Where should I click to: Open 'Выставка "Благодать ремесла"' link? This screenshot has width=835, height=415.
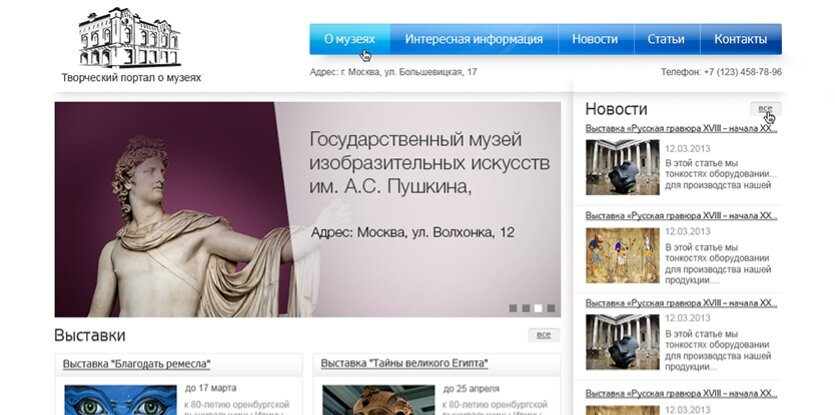pyautogui.click(x=136, y=364)
